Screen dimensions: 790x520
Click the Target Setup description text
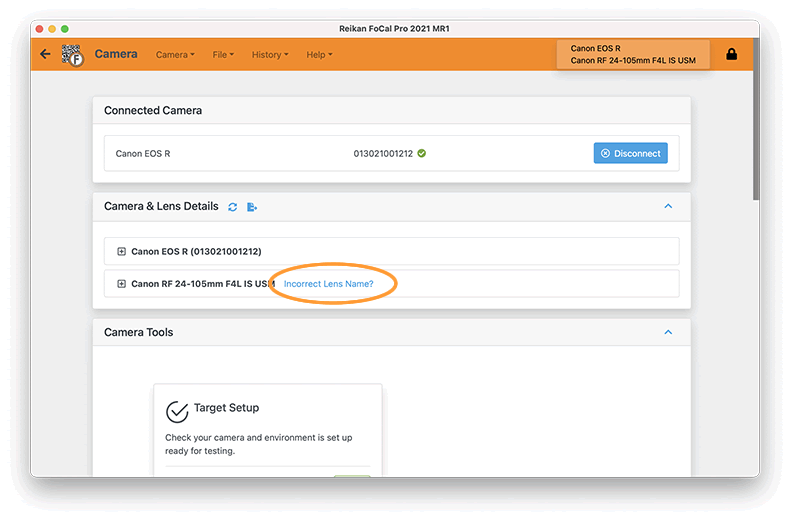(x=258, y=444)
